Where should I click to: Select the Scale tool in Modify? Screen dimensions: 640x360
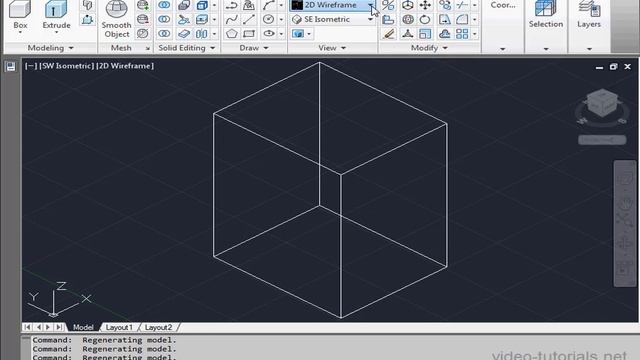pyautogui.click(x=425, y=33)
